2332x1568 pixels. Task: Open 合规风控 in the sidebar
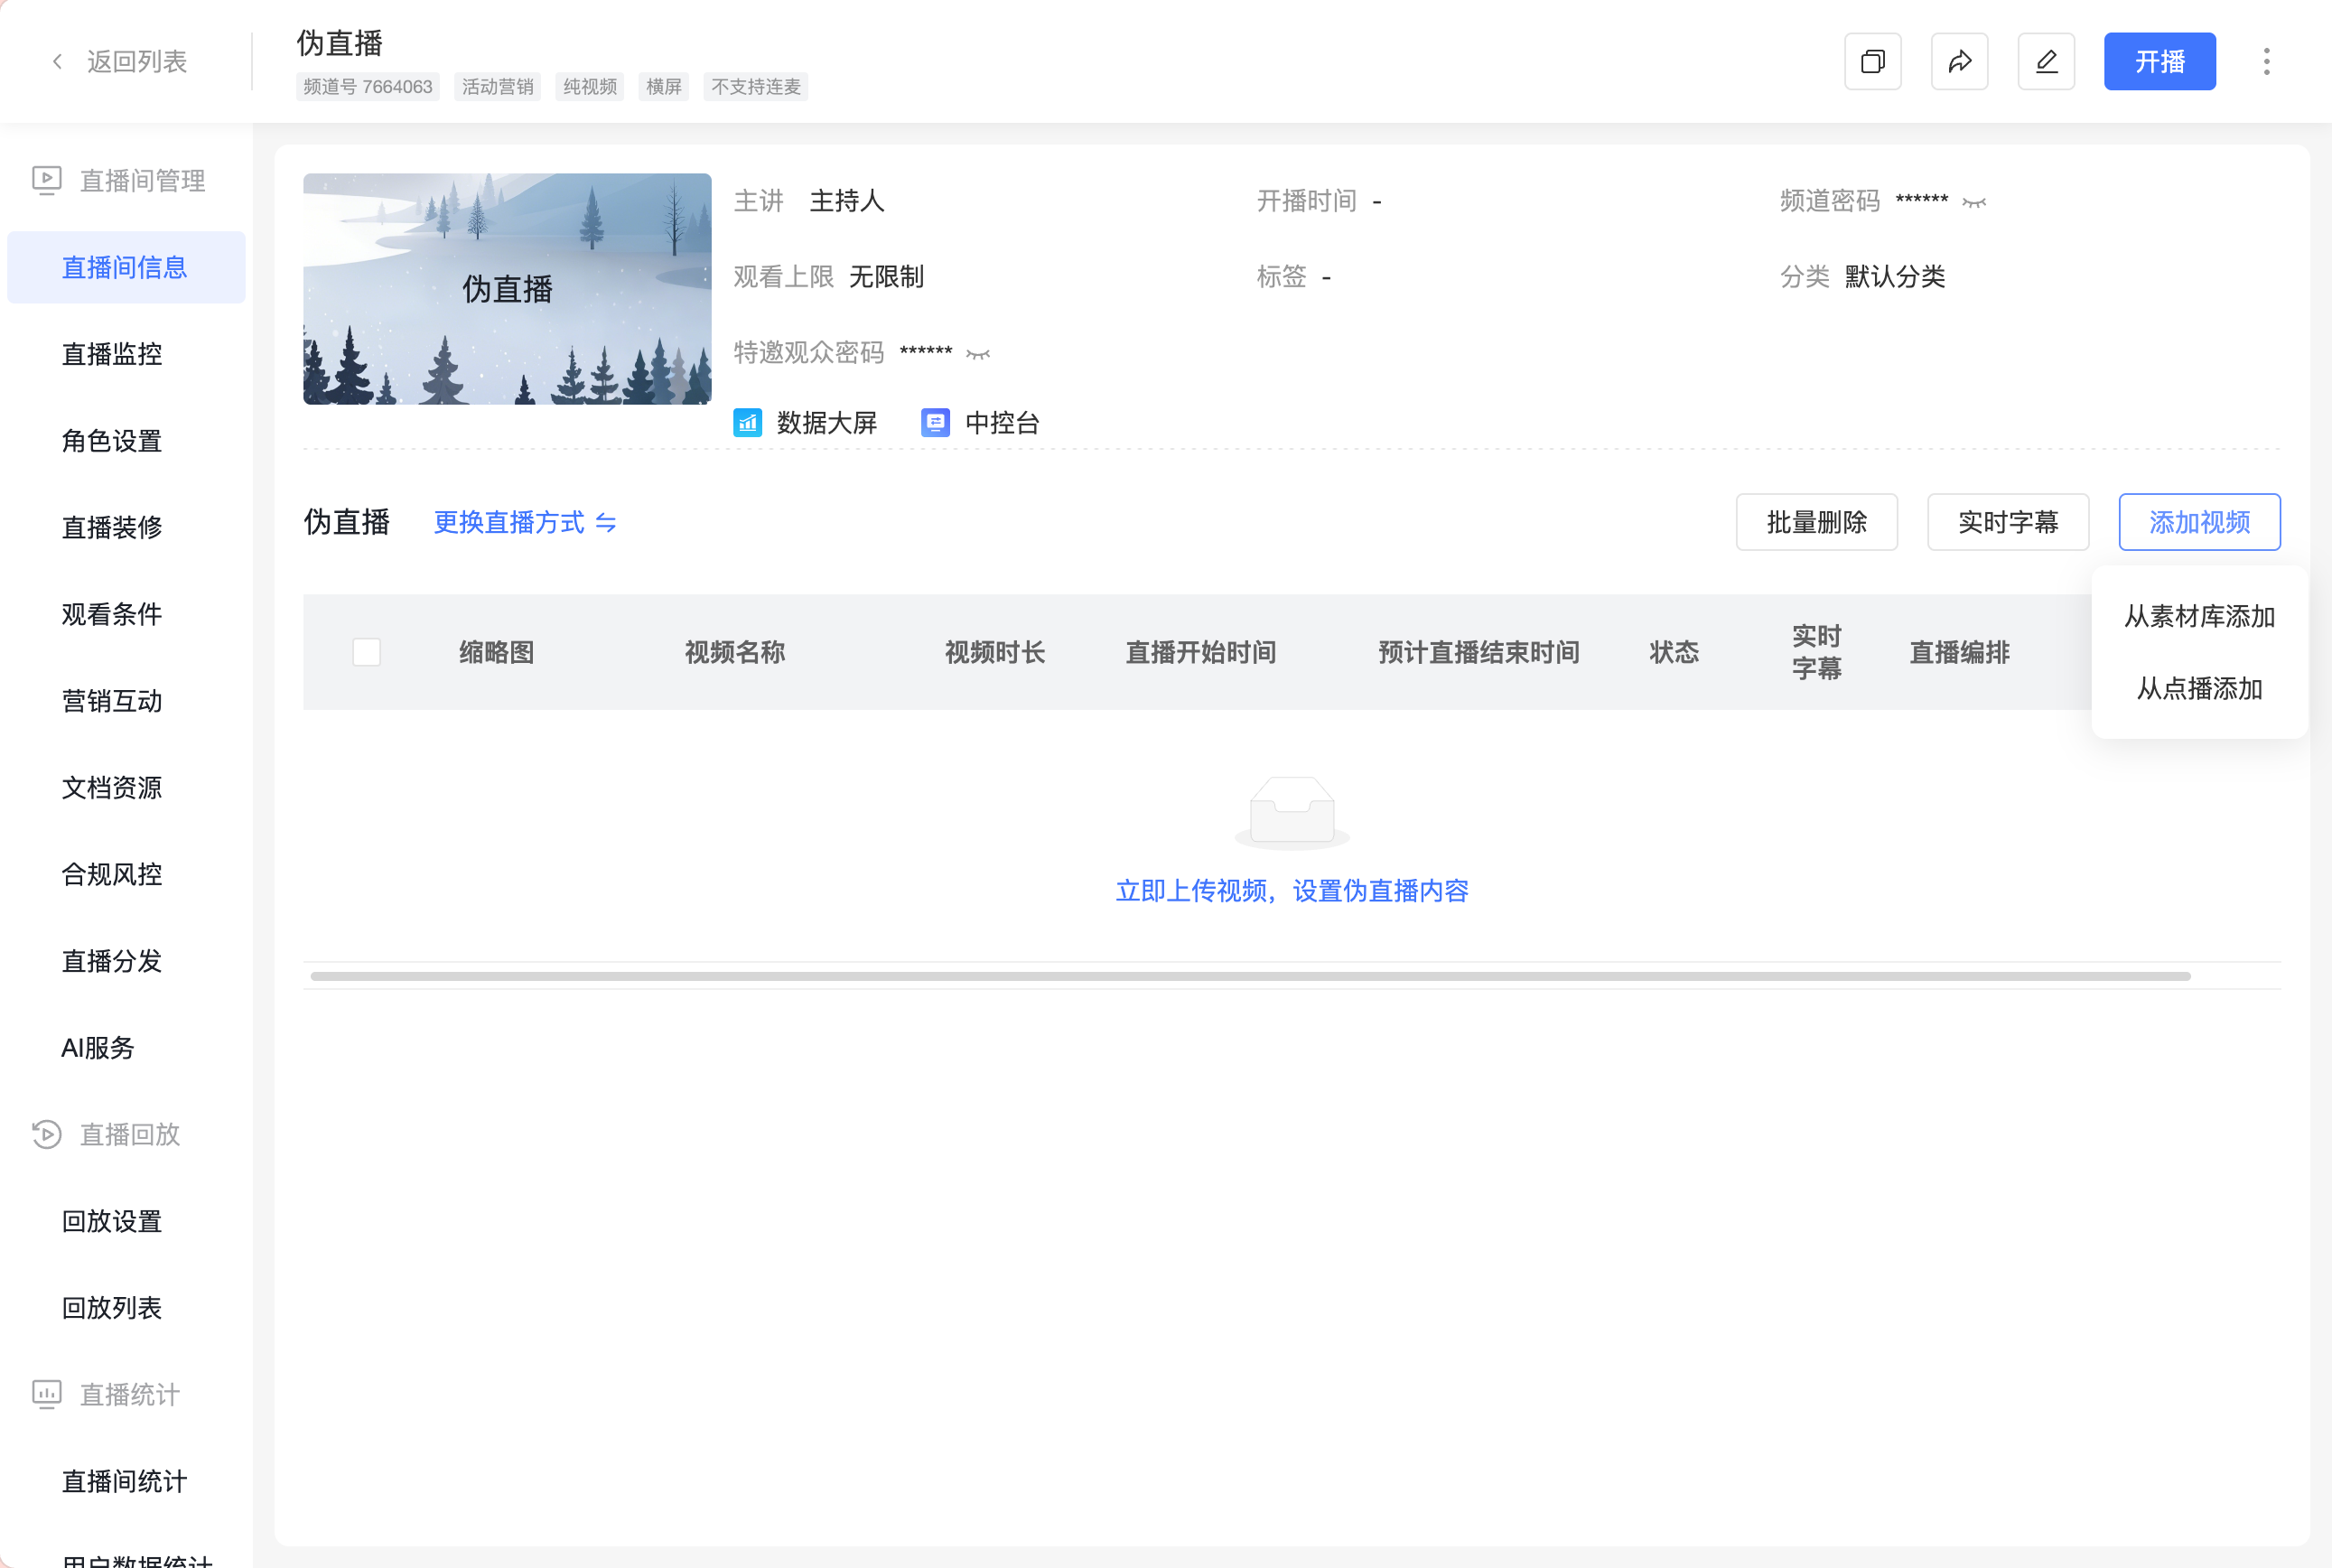112,874
